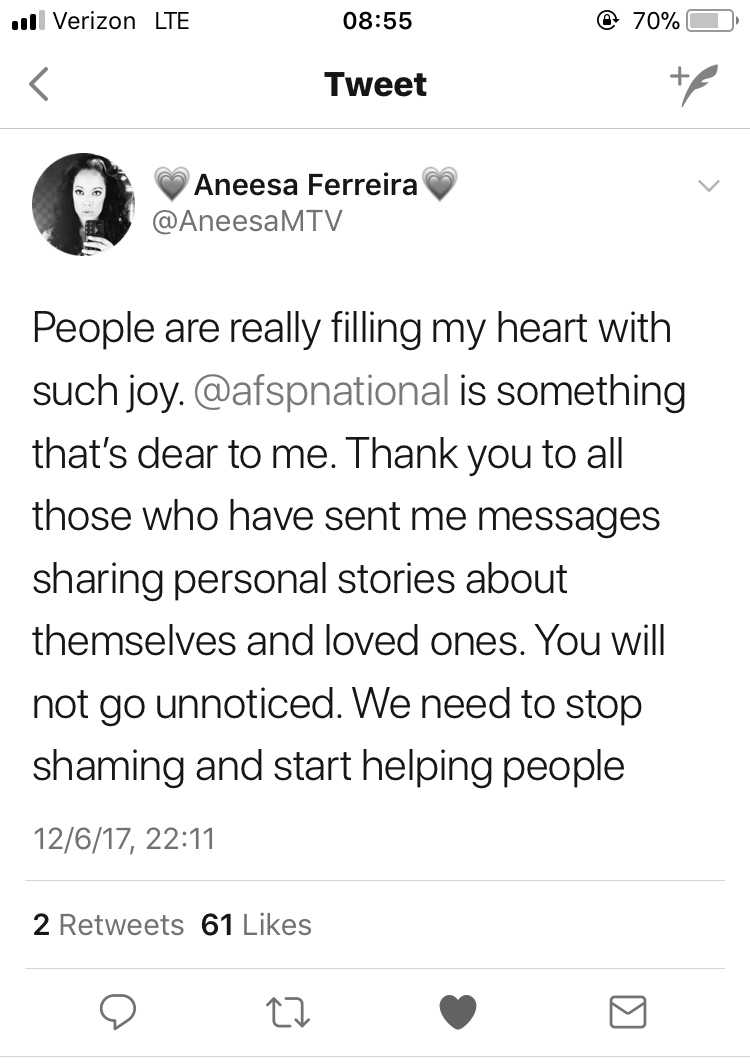Viewport: 750px width, 1063px height.
Task: Tap the 08:55 clock in status bar
Action: (x=377, y=21)
